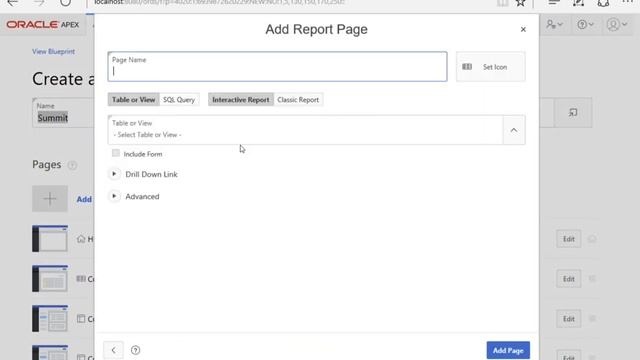Image resolution: width=640 pixels, height=360 pixels.
Task: Click the Summit application Name field
Action: point(63,113)
